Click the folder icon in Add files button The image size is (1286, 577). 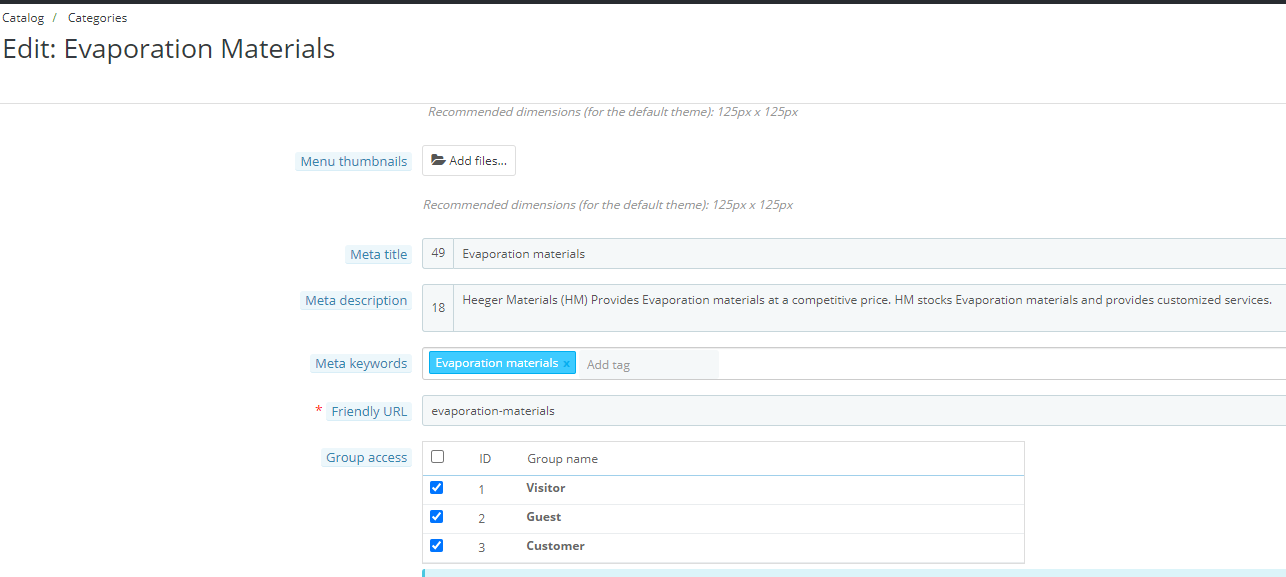(438, 161)
